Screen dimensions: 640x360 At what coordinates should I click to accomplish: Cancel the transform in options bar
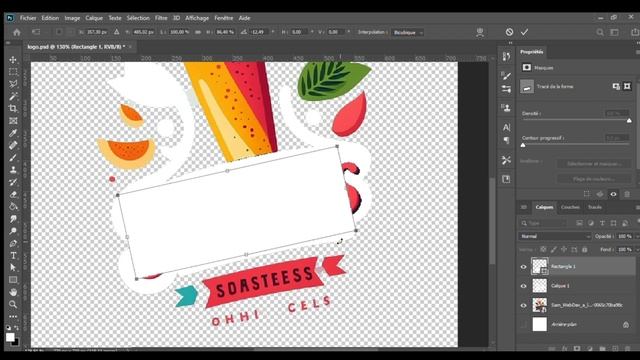509,32
